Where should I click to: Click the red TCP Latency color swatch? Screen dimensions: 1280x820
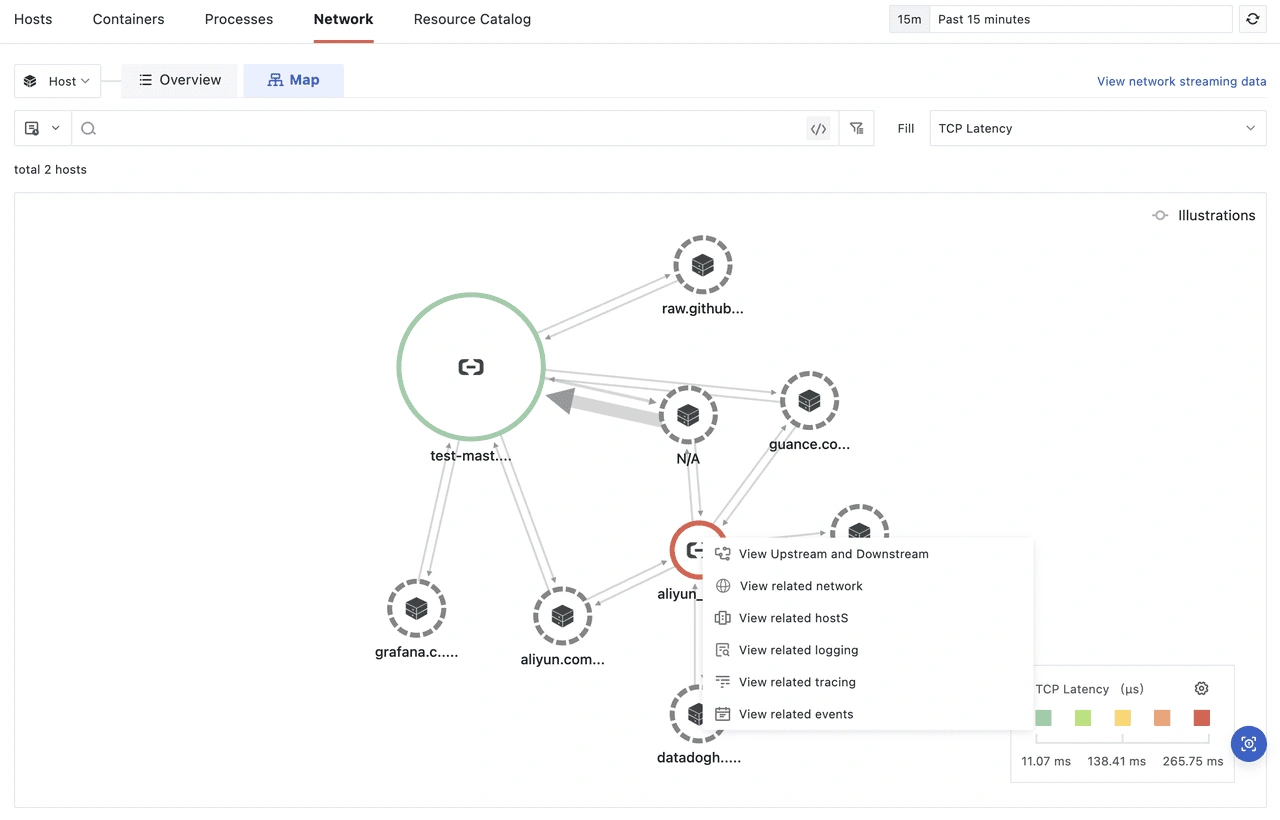[1202, 717]
